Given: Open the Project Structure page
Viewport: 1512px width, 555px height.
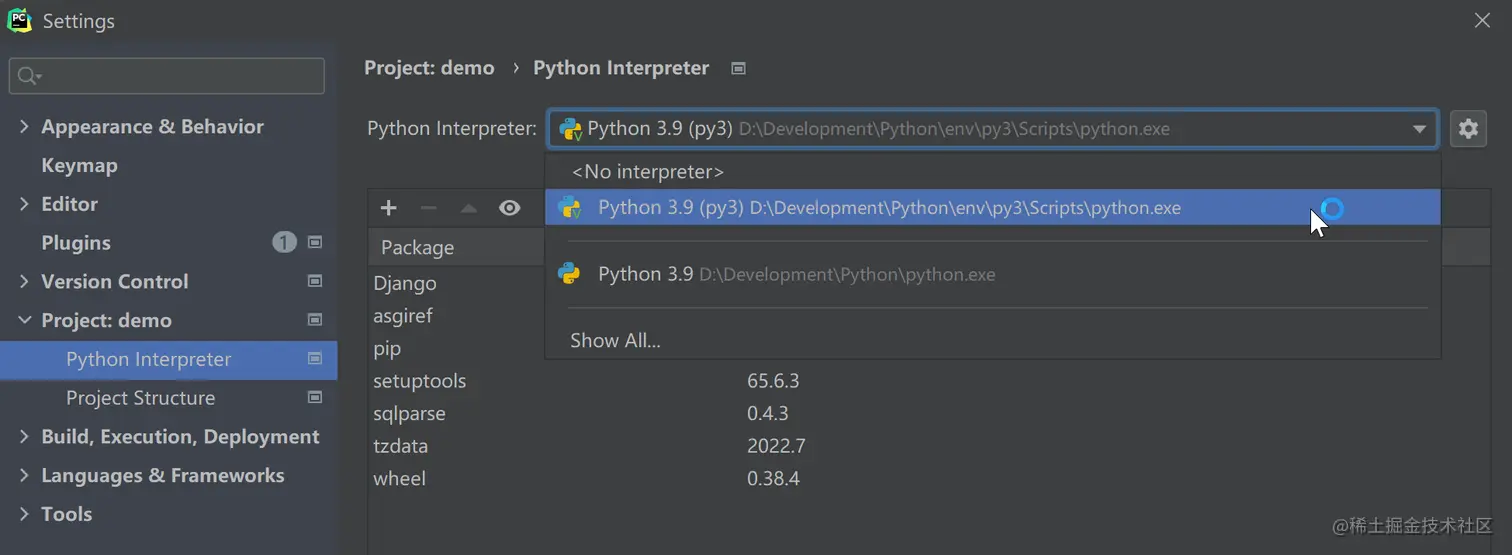Looking at the screenshot, I should pos(140,398).
